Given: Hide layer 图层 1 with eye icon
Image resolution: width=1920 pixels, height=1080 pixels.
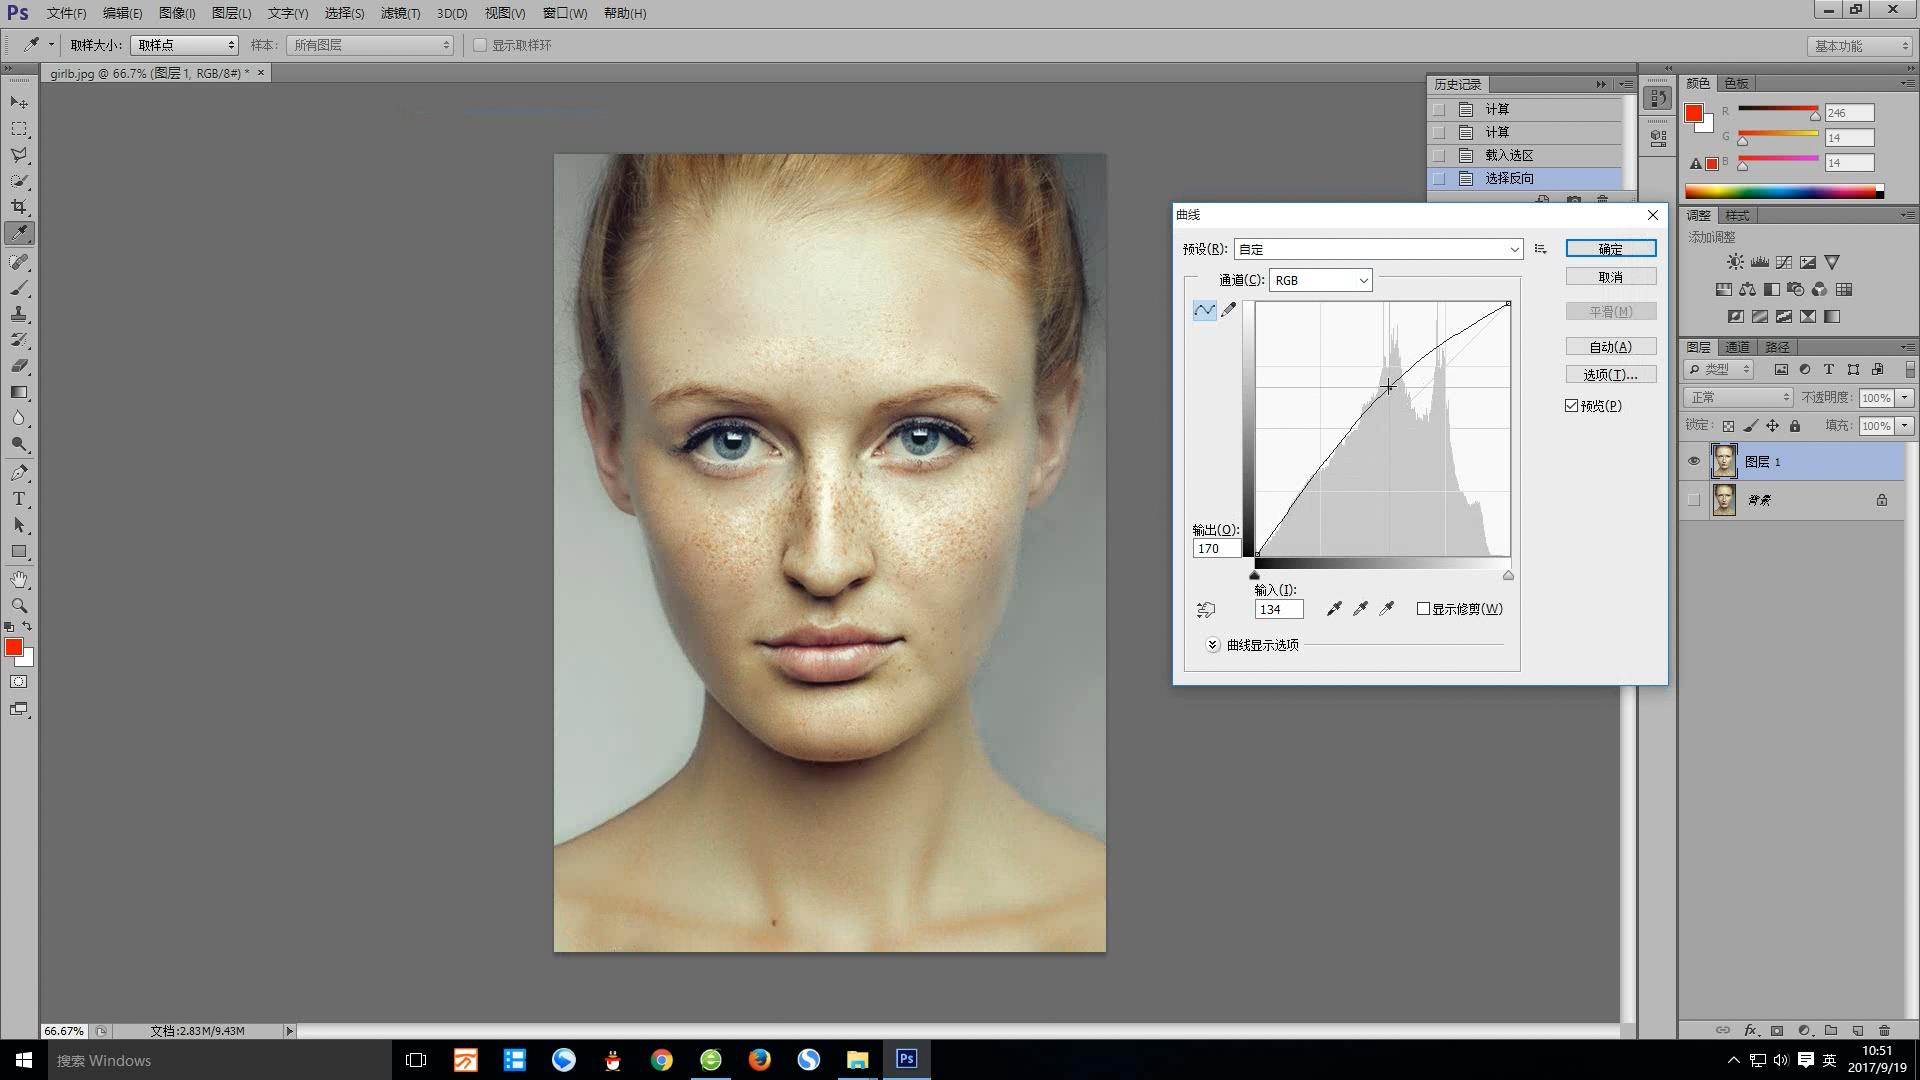Looking at the screenshot, I should (1694, 462).
